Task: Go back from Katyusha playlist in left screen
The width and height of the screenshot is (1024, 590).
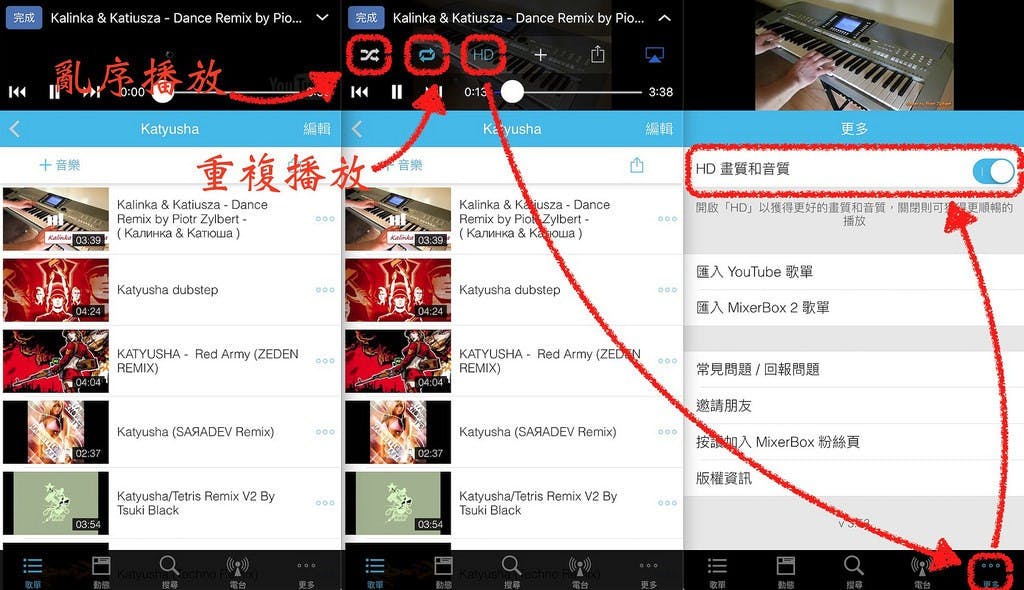Action: pos(15,129)
